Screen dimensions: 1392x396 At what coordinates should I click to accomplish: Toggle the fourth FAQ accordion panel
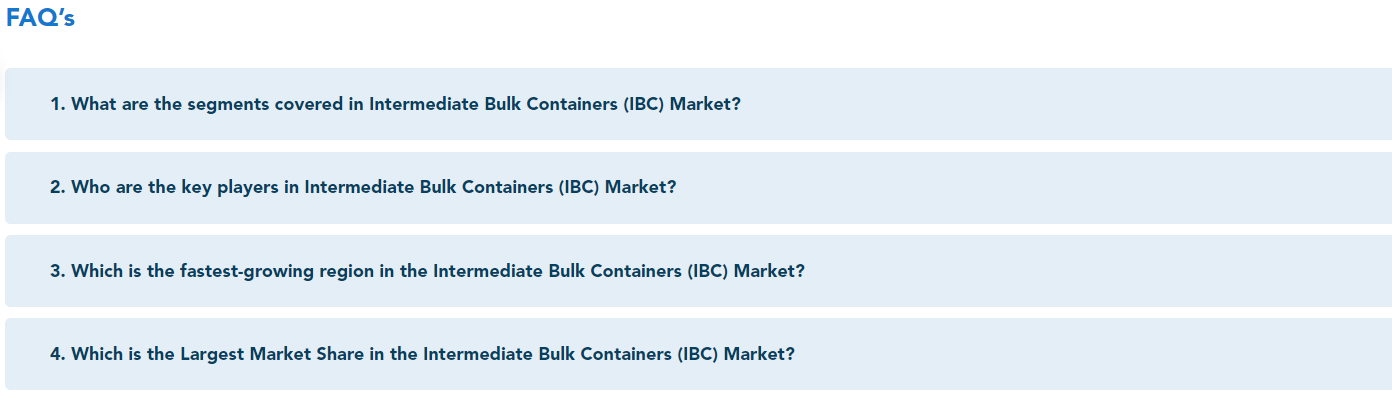tap(698, 354)
